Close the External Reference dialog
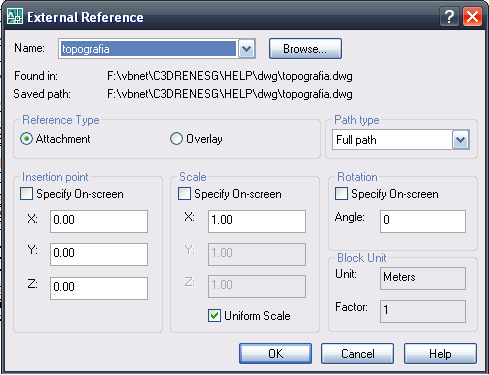489x375 pixels. [x=472, y=16]
